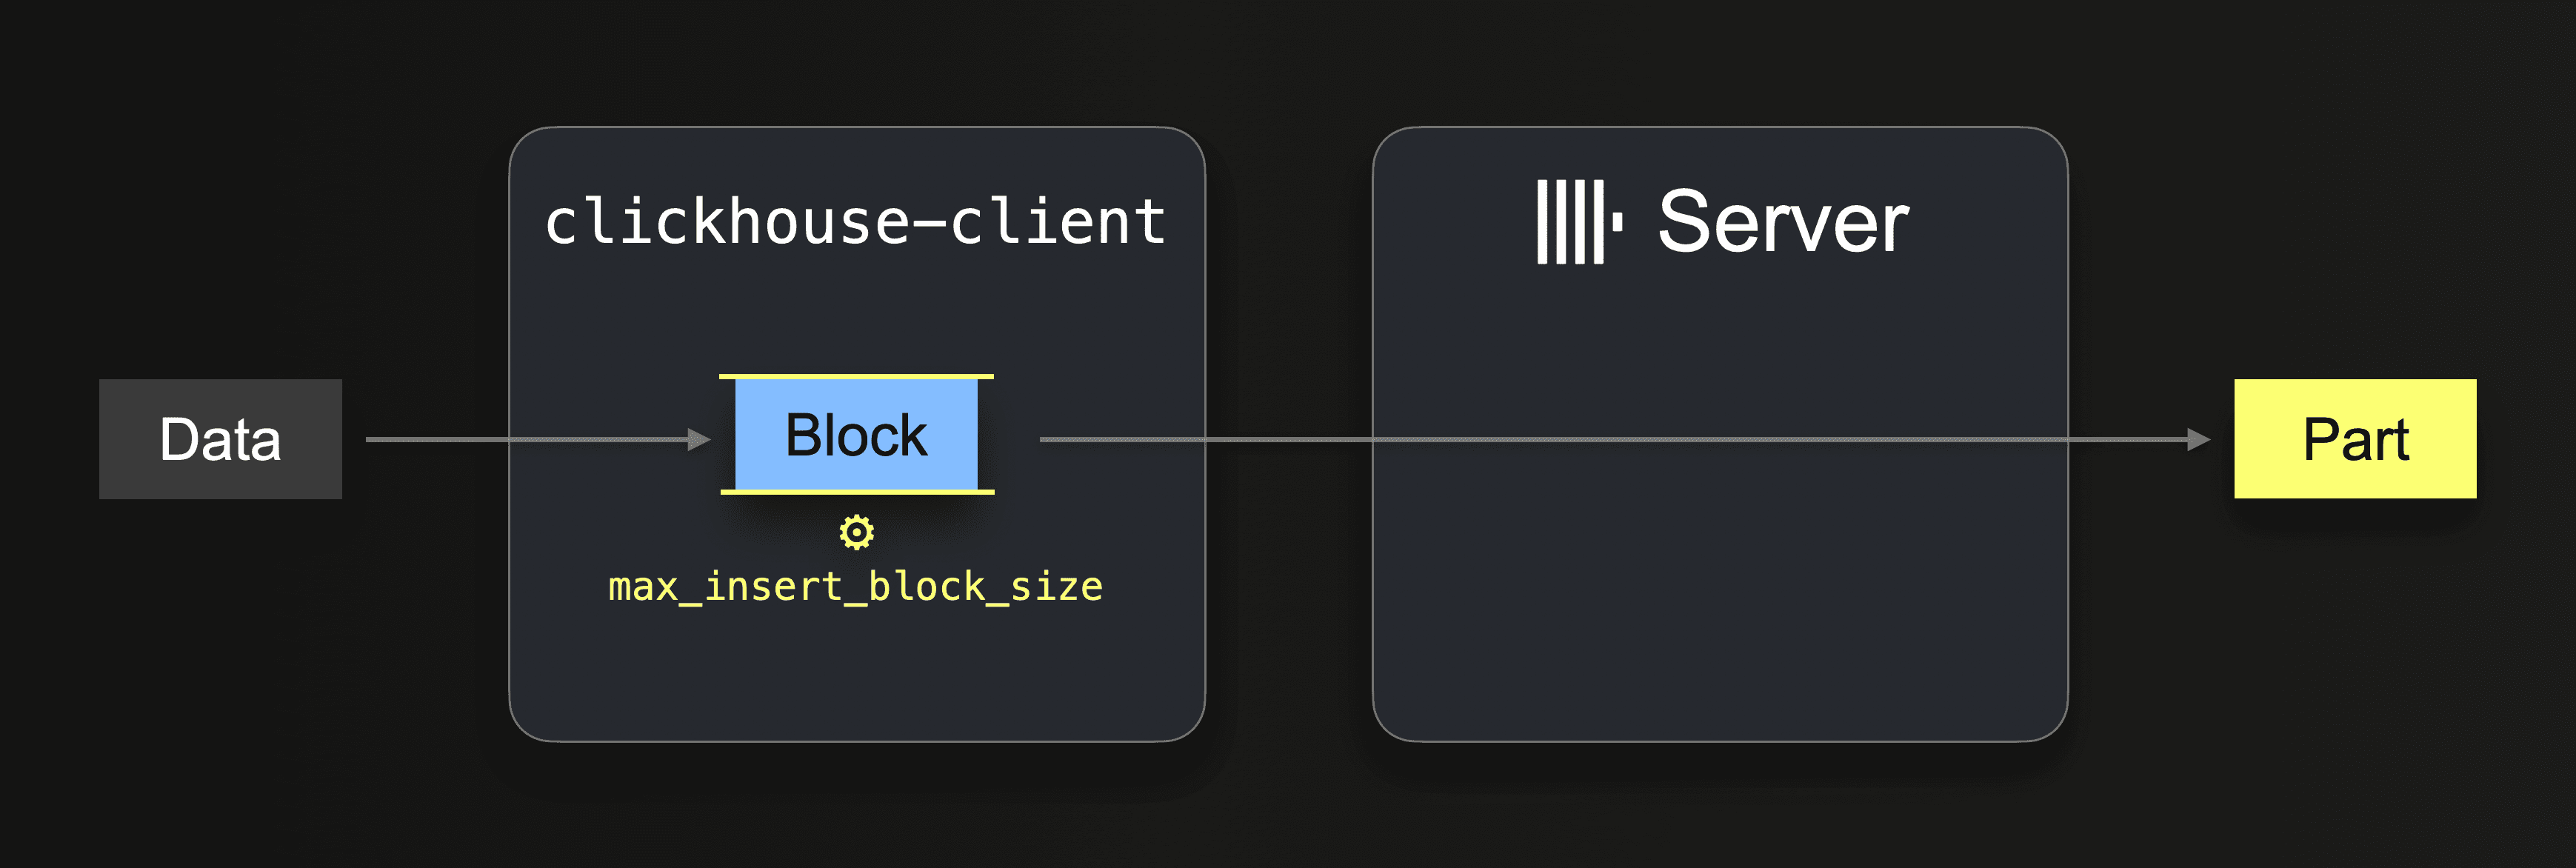Click arrow line inside the Server panel
This screenshot has width=2576, height=868.
1720,439
